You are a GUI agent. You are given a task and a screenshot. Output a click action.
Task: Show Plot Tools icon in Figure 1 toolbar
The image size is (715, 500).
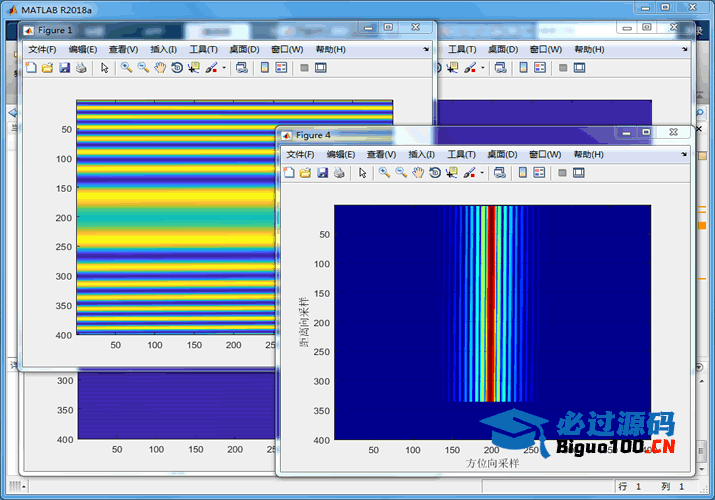[321, 68]
